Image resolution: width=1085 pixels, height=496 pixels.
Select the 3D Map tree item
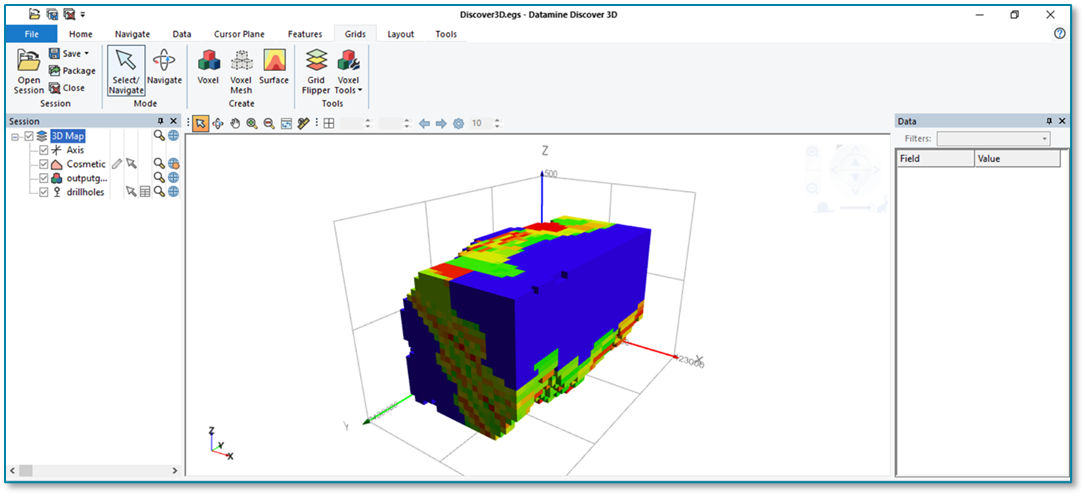[x=68, y=136]
